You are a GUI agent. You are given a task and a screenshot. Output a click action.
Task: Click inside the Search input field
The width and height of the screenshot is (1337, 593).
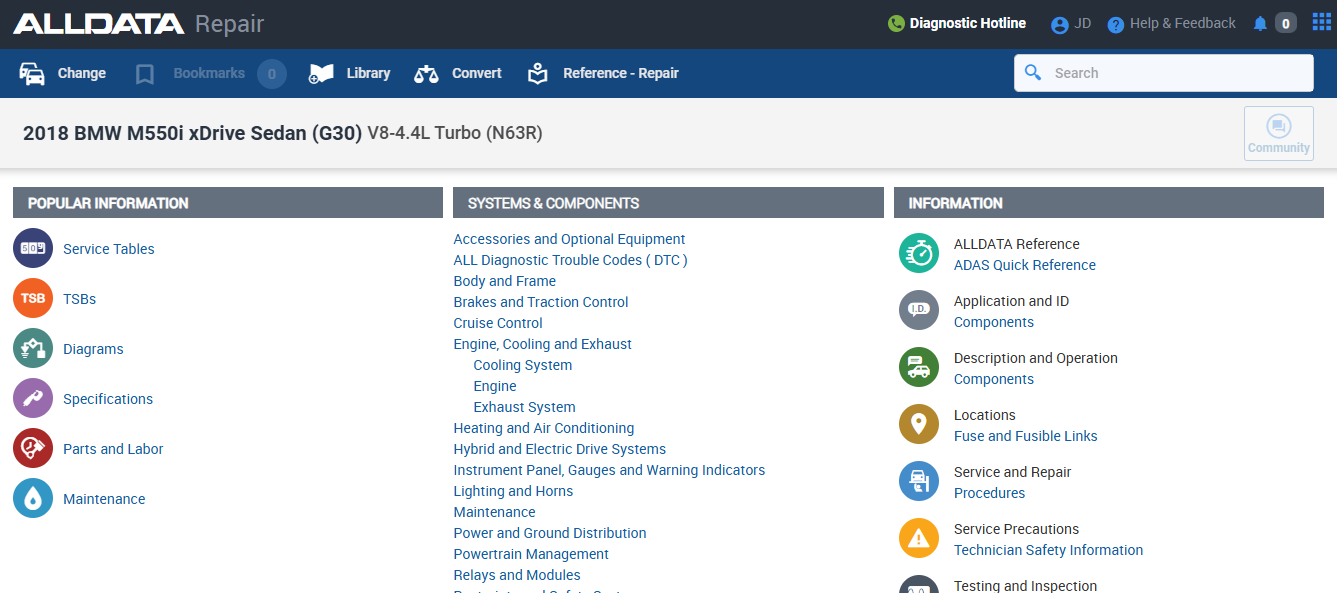coord(1164,73)
